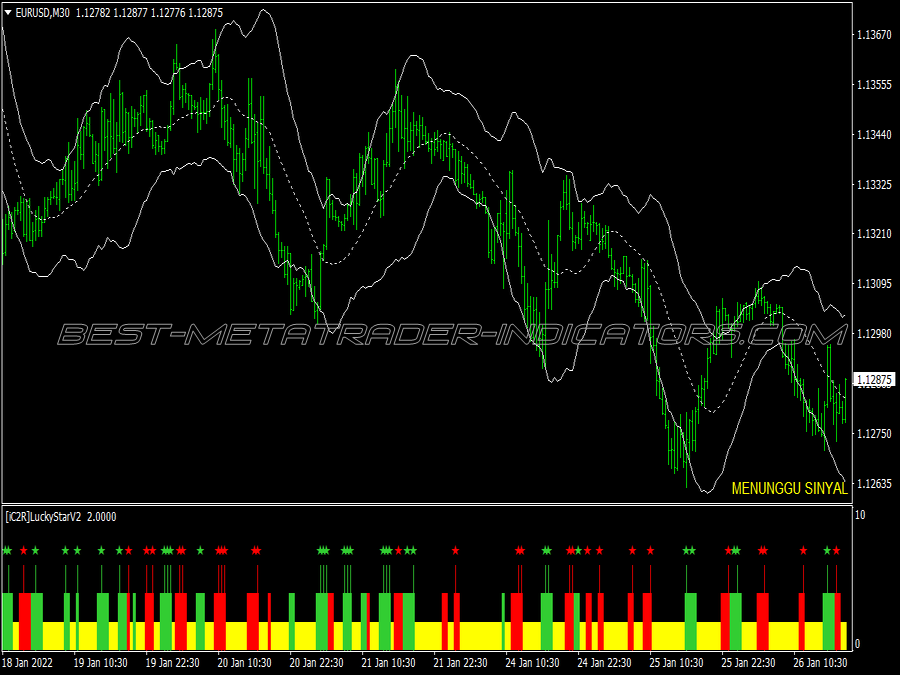Click the yellow MENUNGGU SINYAL status text
This screenshot has width=900, height=675.
click(789, 488)
